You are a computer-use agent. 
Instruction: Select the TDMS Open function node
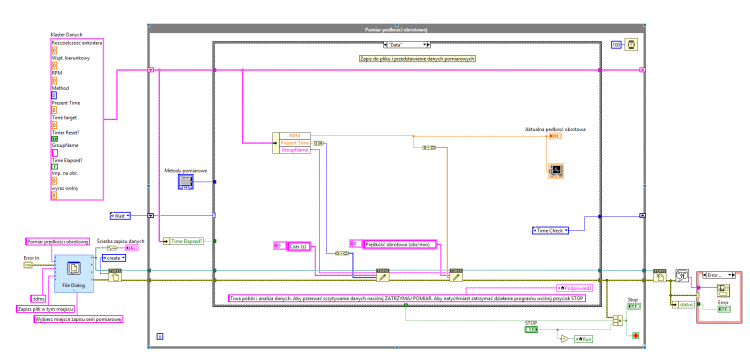(116, 275)
